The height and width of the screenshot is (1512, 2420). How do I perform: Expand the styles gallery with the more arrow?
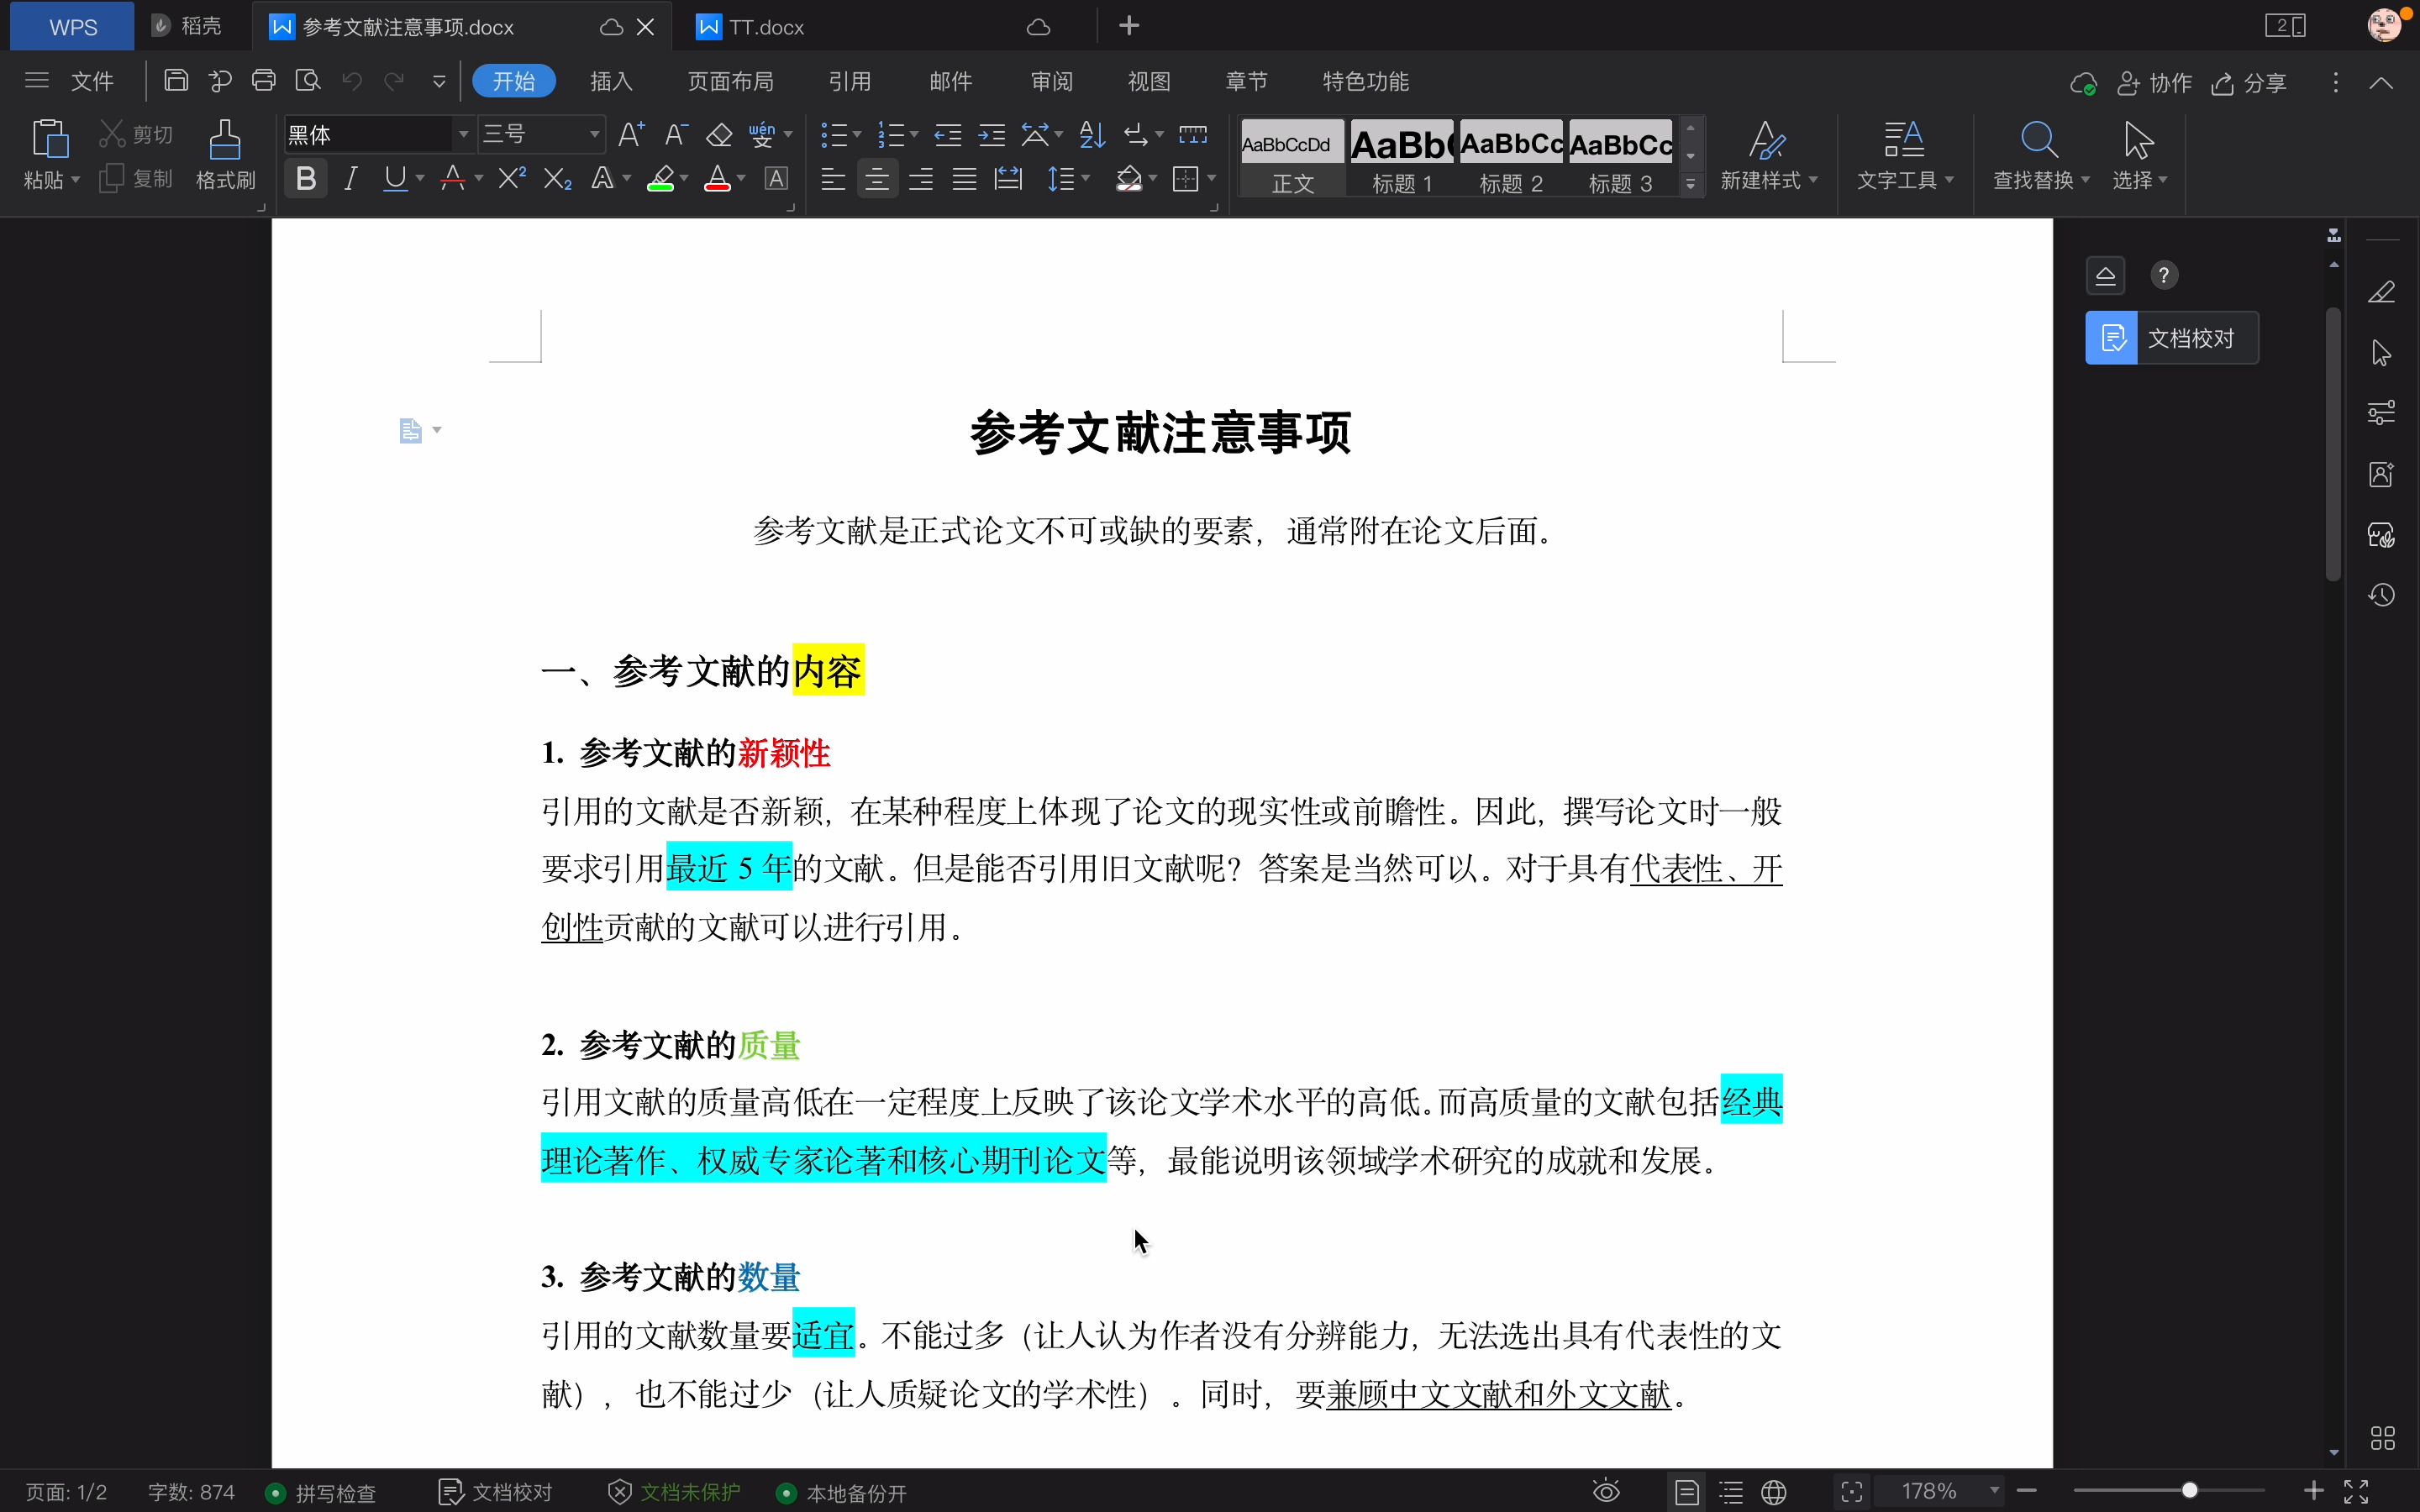coord(1690,183)
